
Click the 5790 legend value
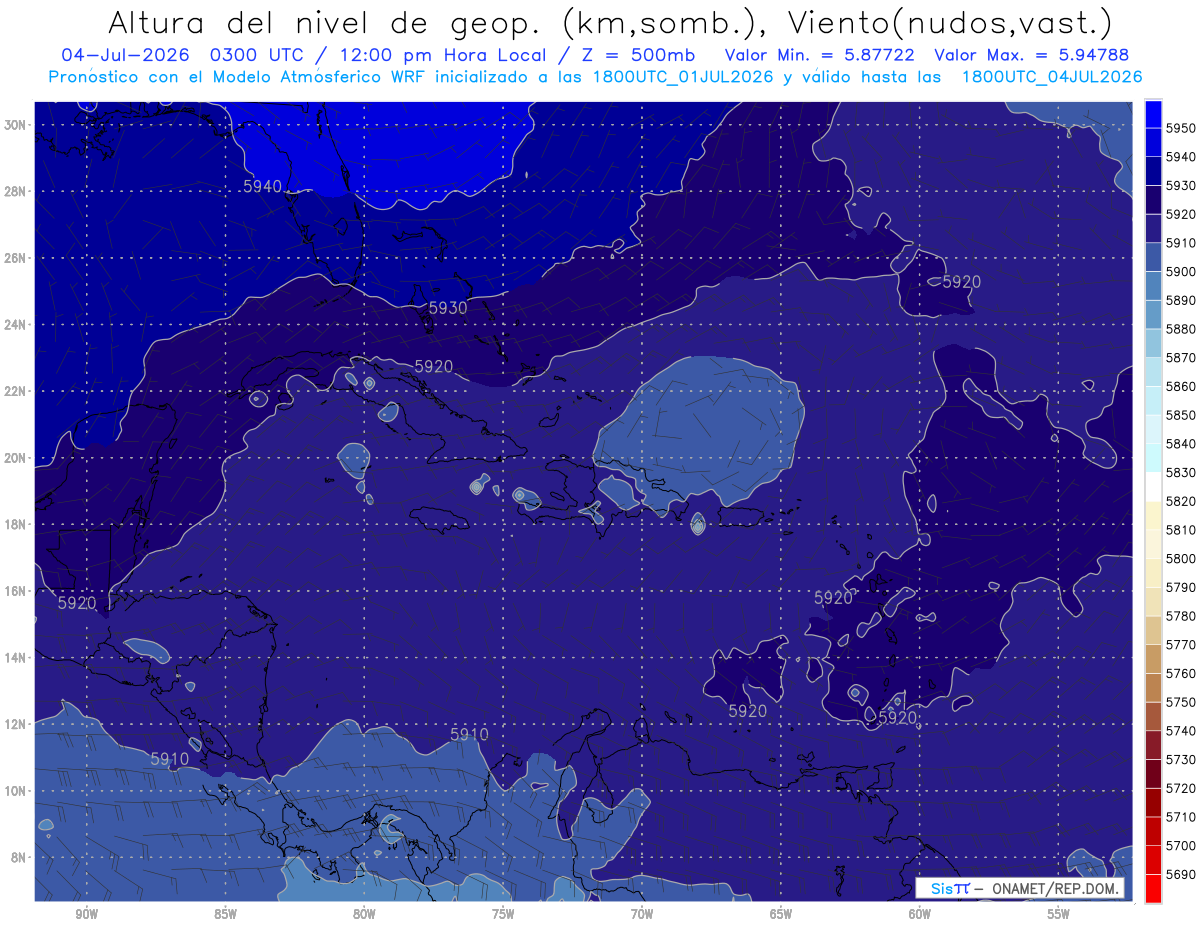tap(1181, 587)
